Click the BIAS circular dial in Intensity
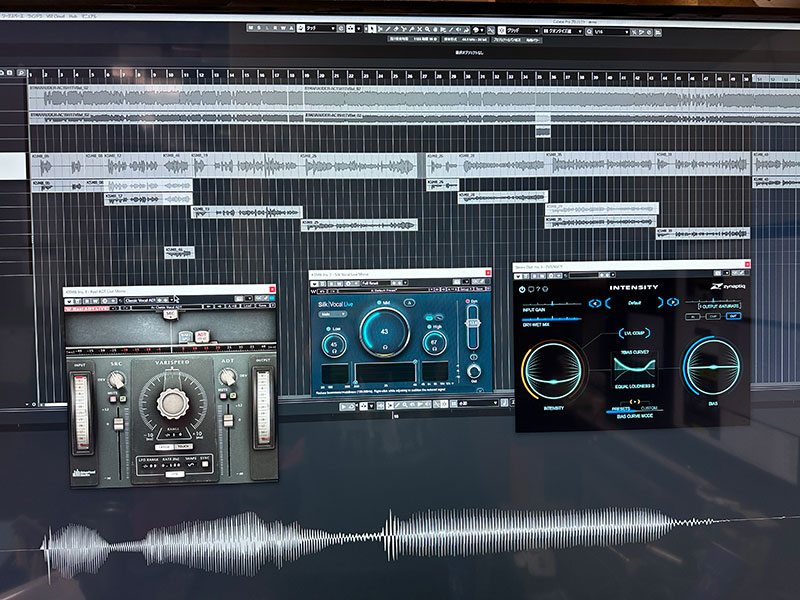This screenshot has height=600, width=800. 713,366
